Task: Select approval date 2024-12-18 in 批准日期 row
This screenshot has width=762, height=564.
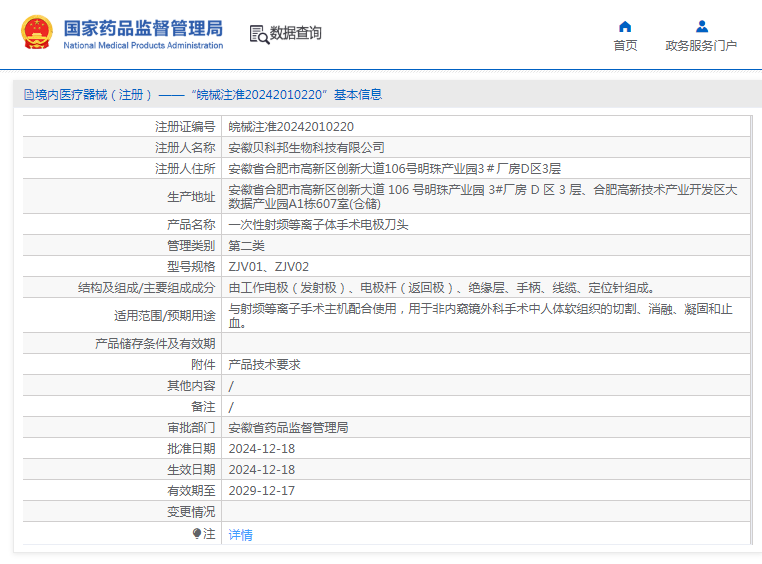Action: pos(261,449)
